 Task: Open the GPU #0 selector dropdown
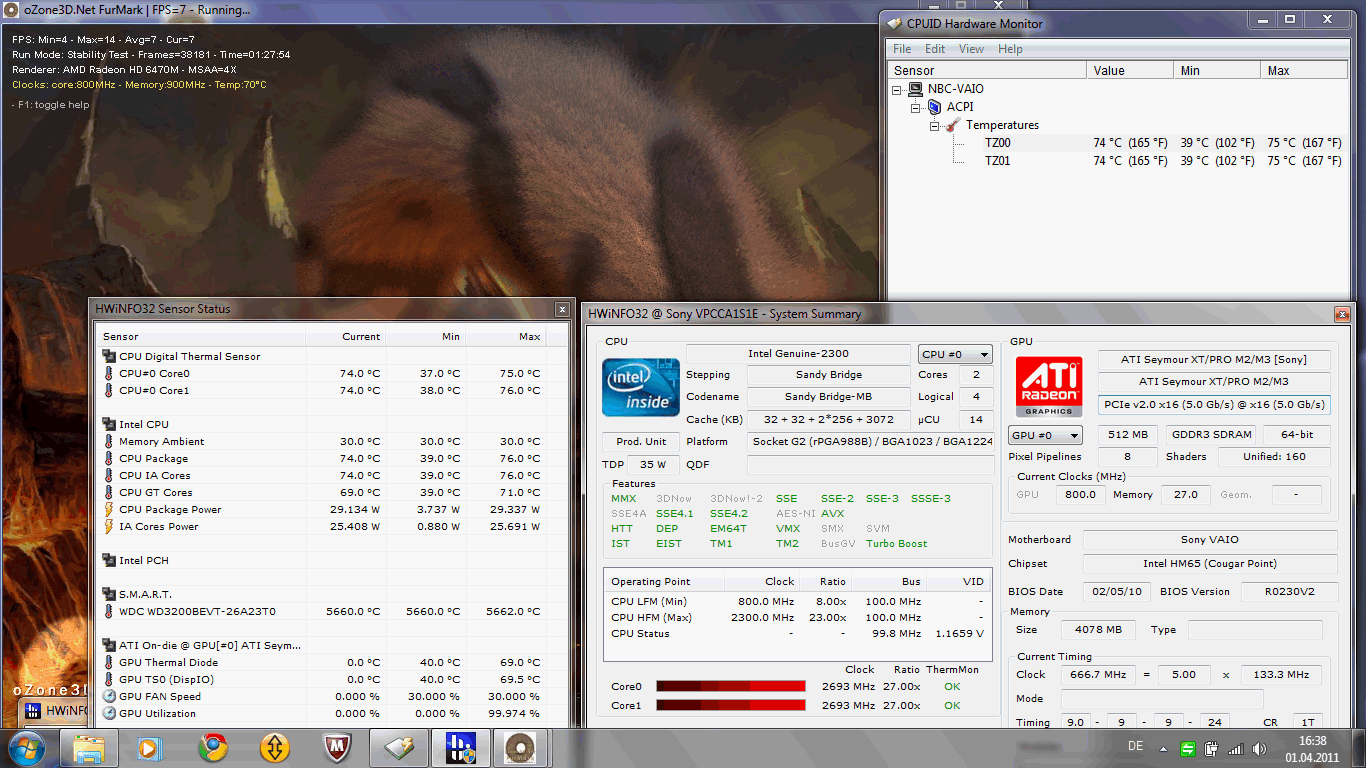point(1045,435)
